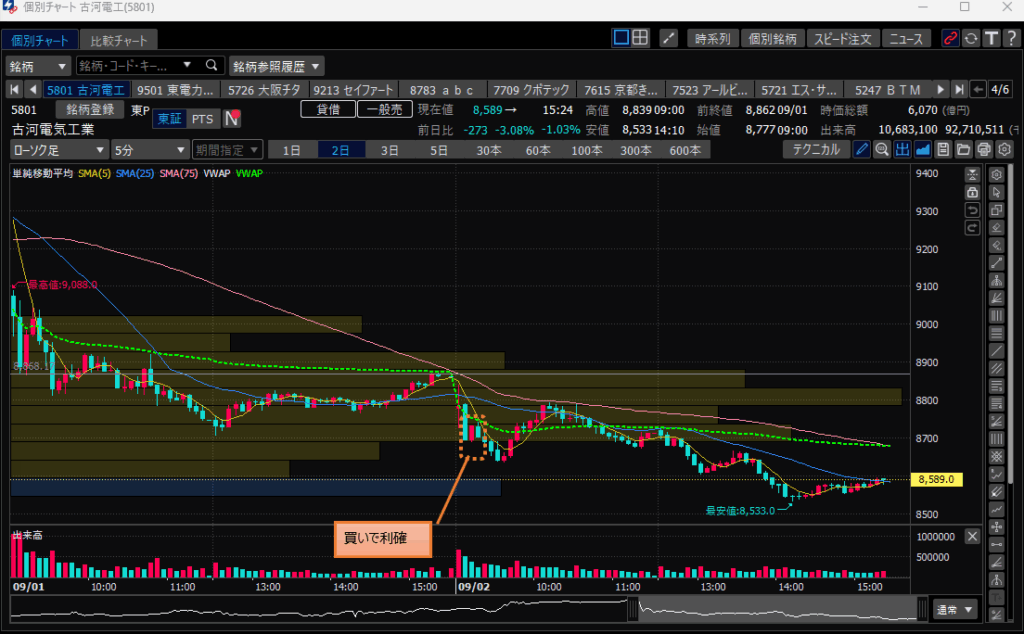Click the floppy disk save icon
Viewport: 1024px width, 634px height.
pos(943,150)
